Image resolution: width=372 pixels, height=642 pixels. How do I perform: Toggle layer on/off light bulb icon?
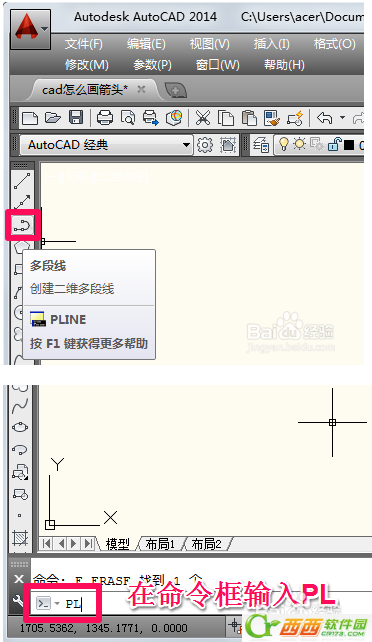[x=283, y=144]
